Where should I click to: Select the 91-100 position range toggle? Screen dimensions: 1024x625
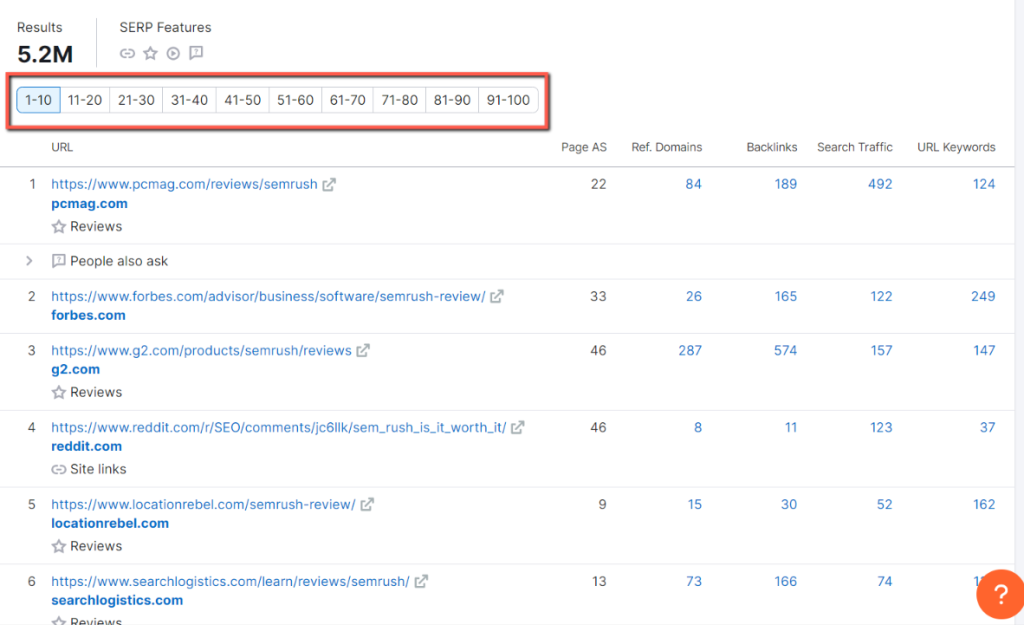point(508,100)
